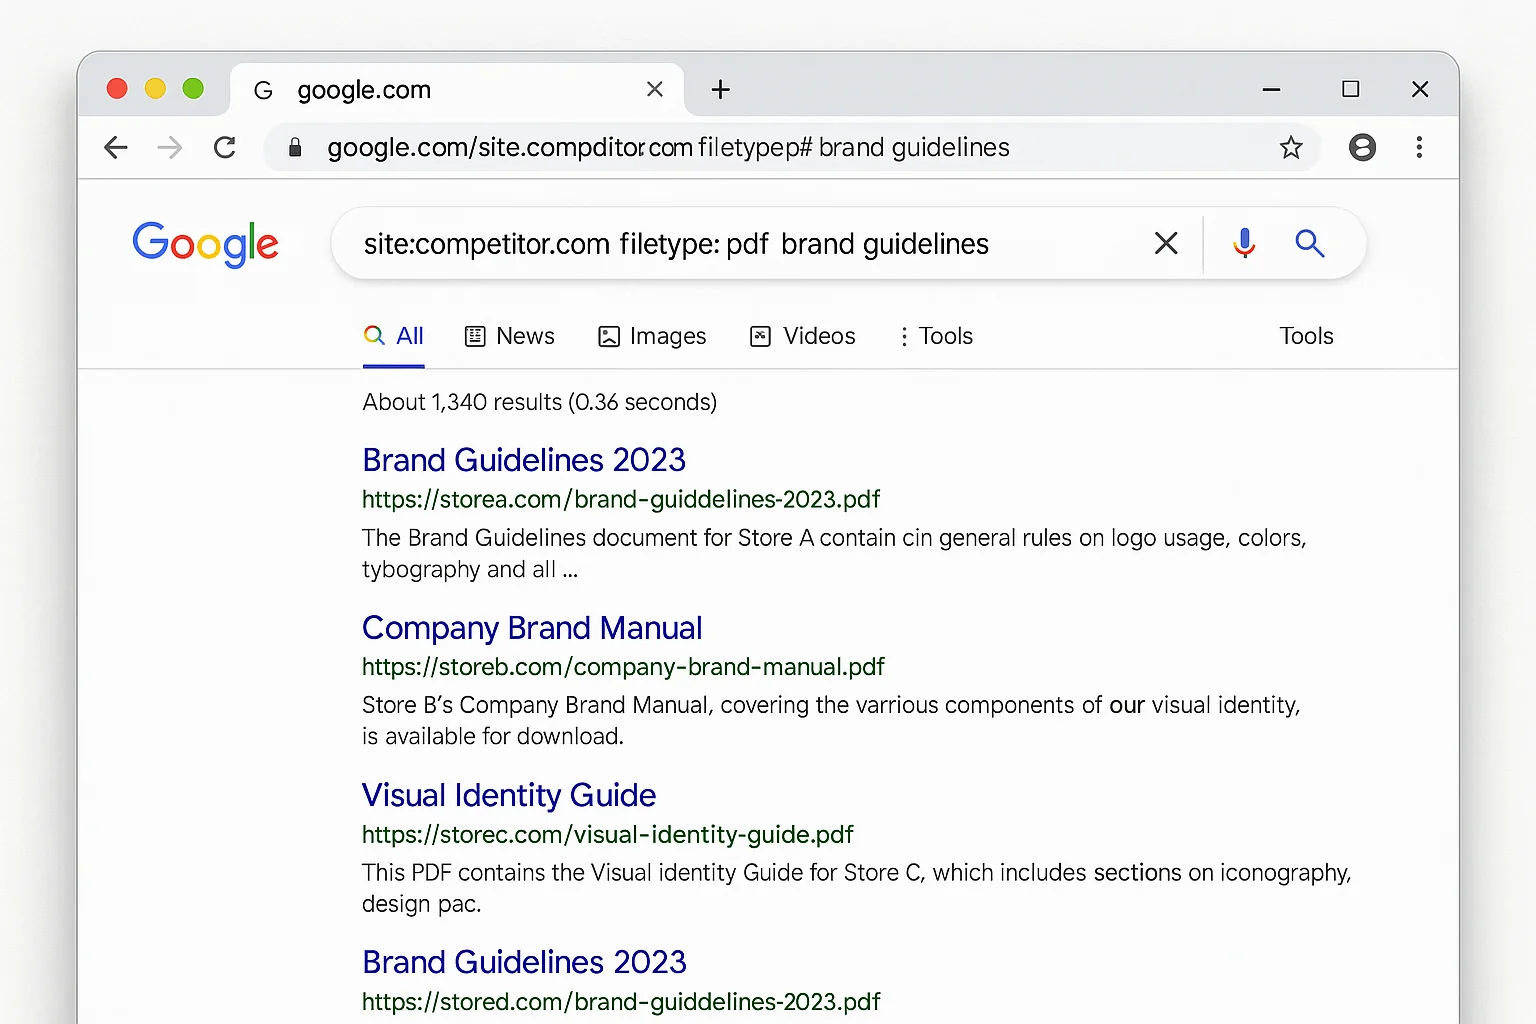Click the magnifying glass search icon
Screen dimensions: 1536x1024
[1309, 243]
